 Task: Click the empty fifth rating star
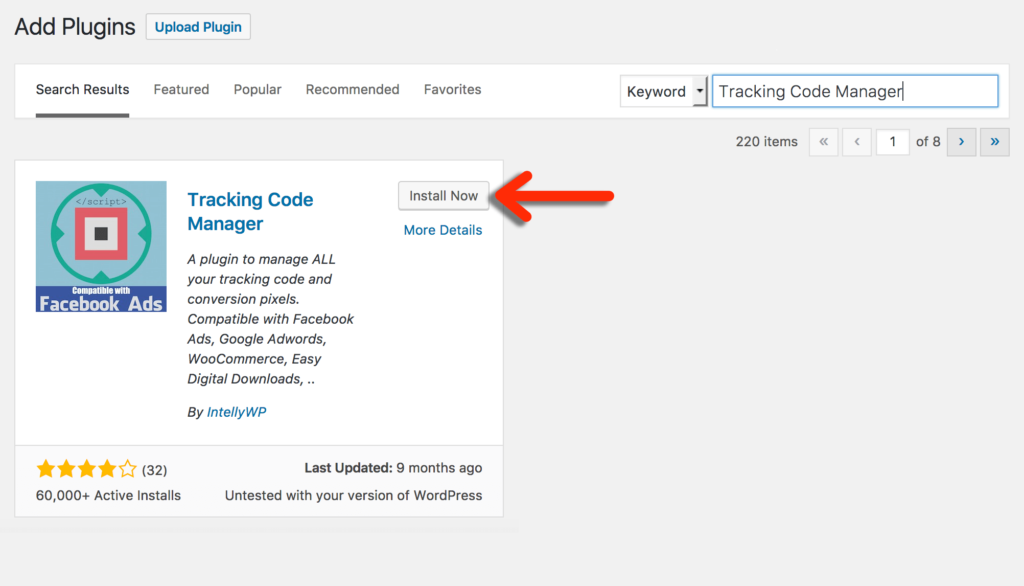click(127, 468)
